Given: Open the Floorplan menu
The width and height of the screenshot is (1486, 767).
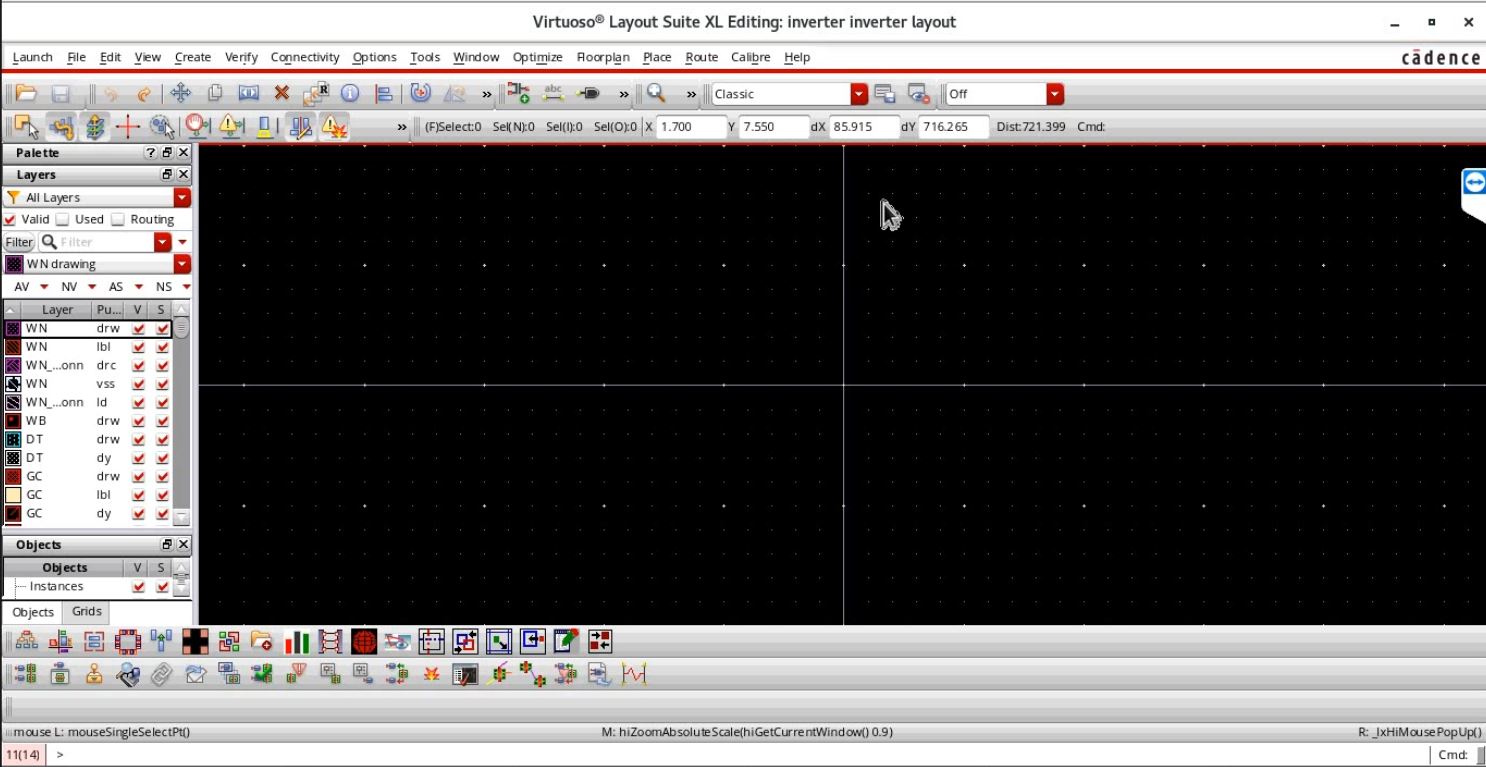Looking at the screenshot, I should click(x=603, y=57).
